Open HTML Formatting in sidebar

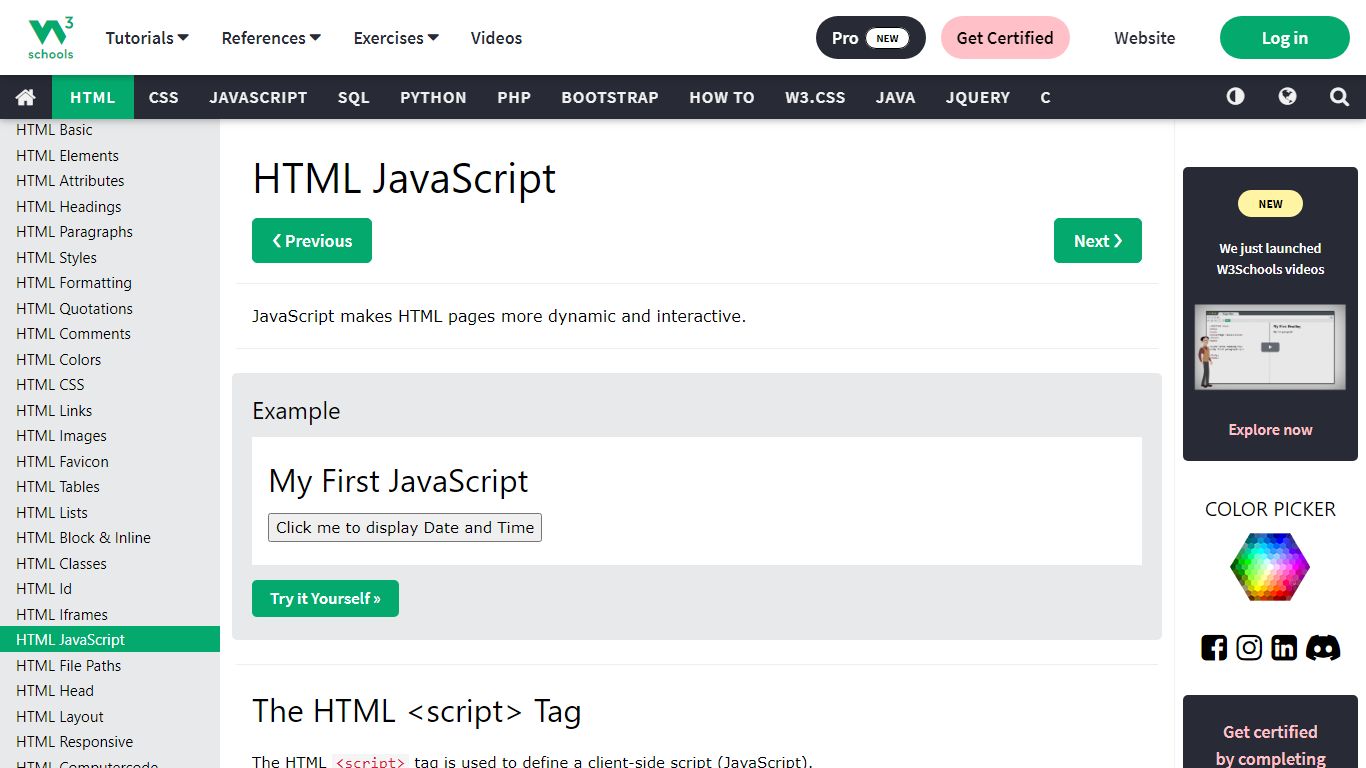pyautogui.click(x=110, y=283)
